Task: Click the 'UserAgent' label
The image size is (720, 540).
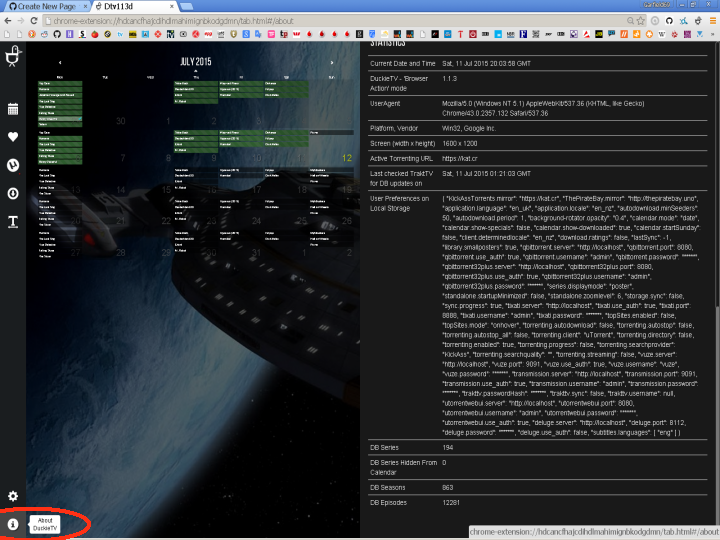Action: [385, 103]
